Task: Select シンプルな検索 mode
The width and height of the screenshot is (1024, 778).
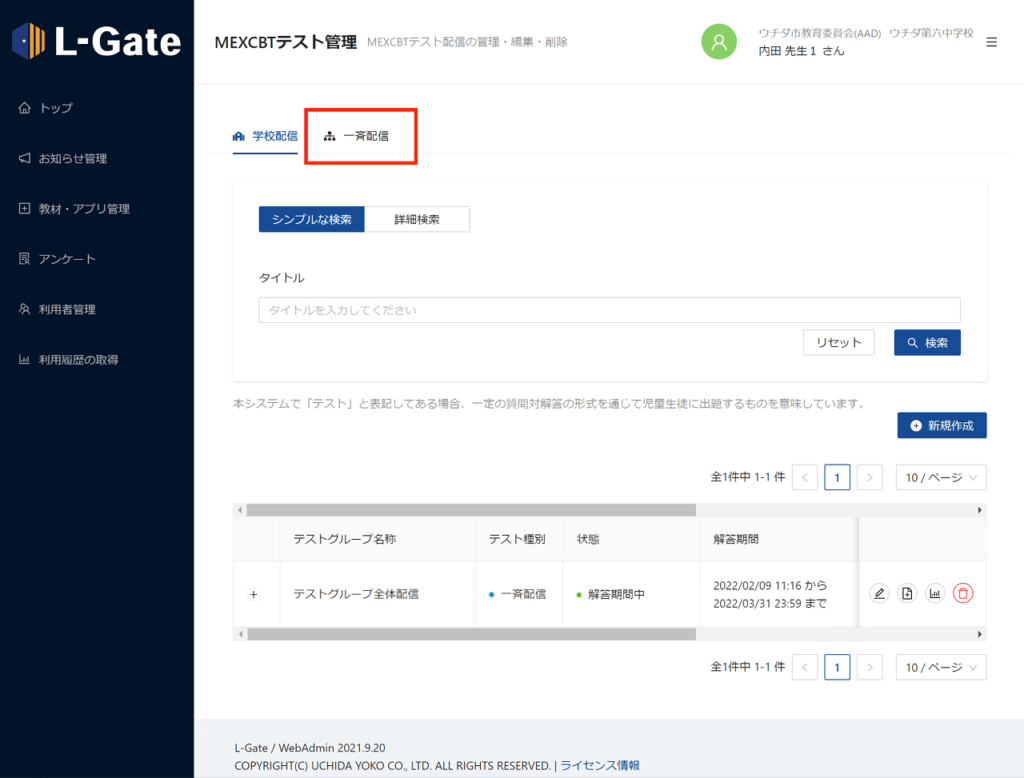Action: 312,219
